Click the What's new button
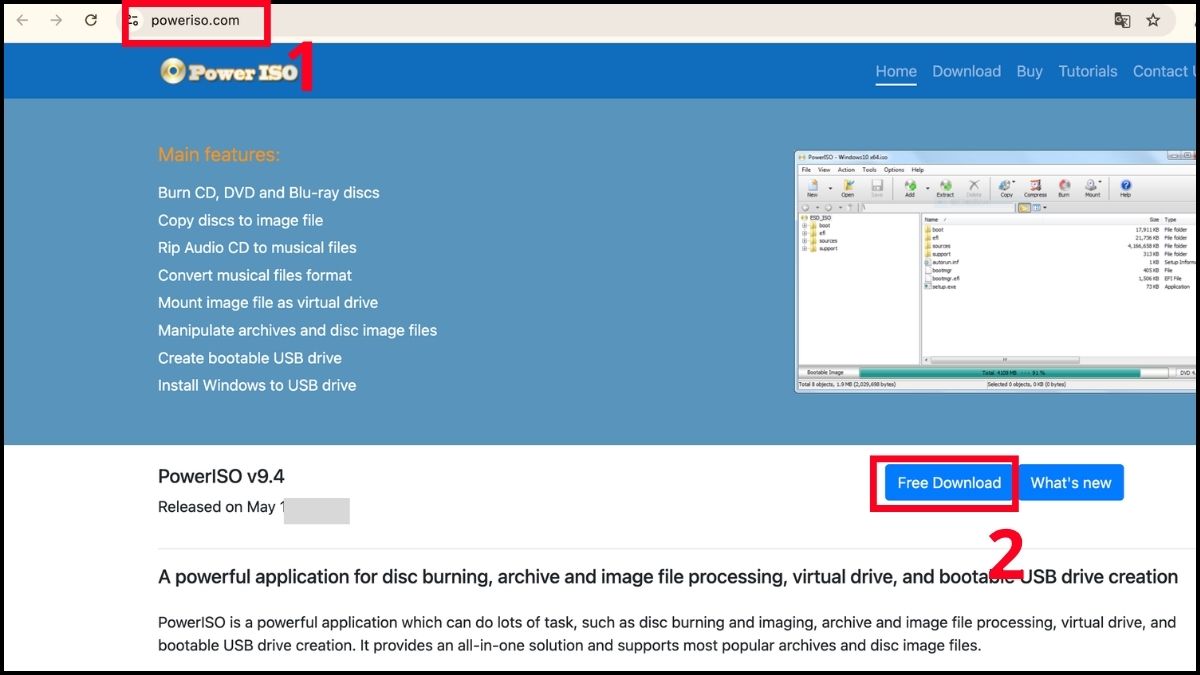The image size is (1200, 675). (1071, 483)
